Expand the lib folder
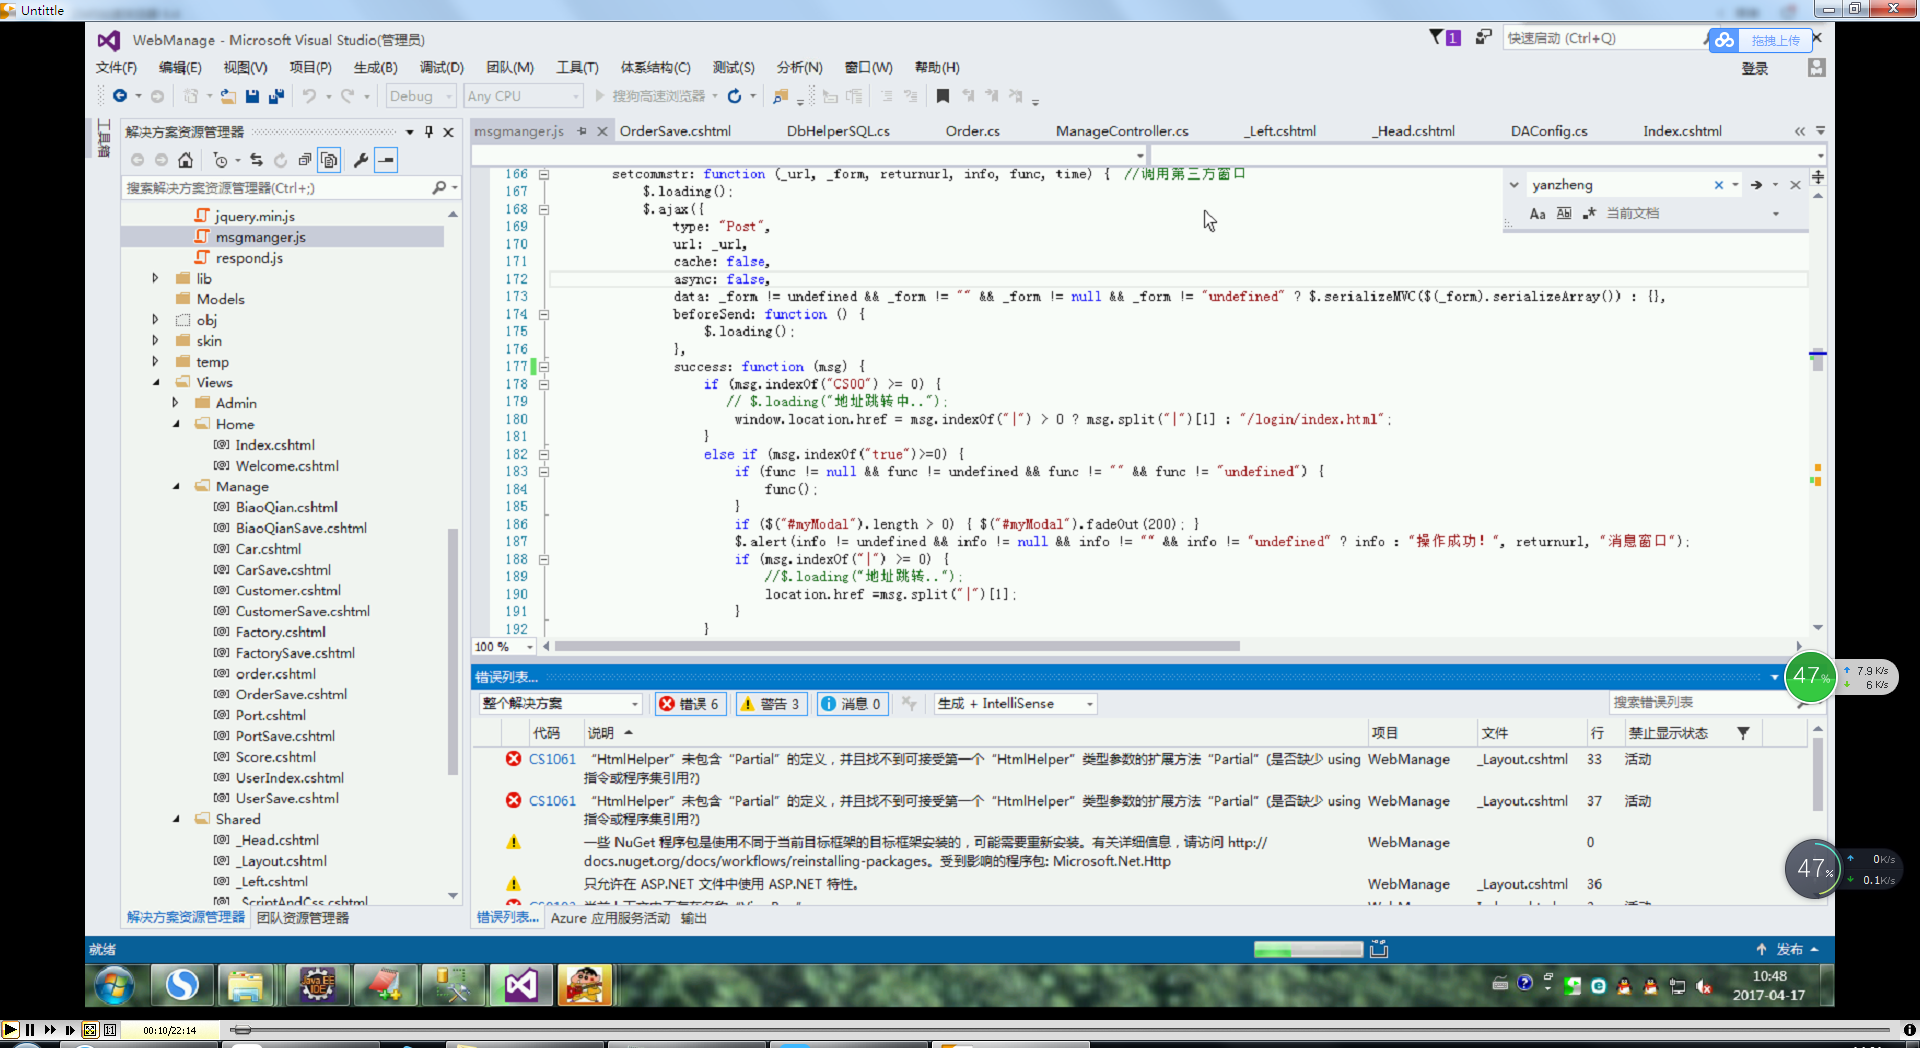 click(155, 278)
